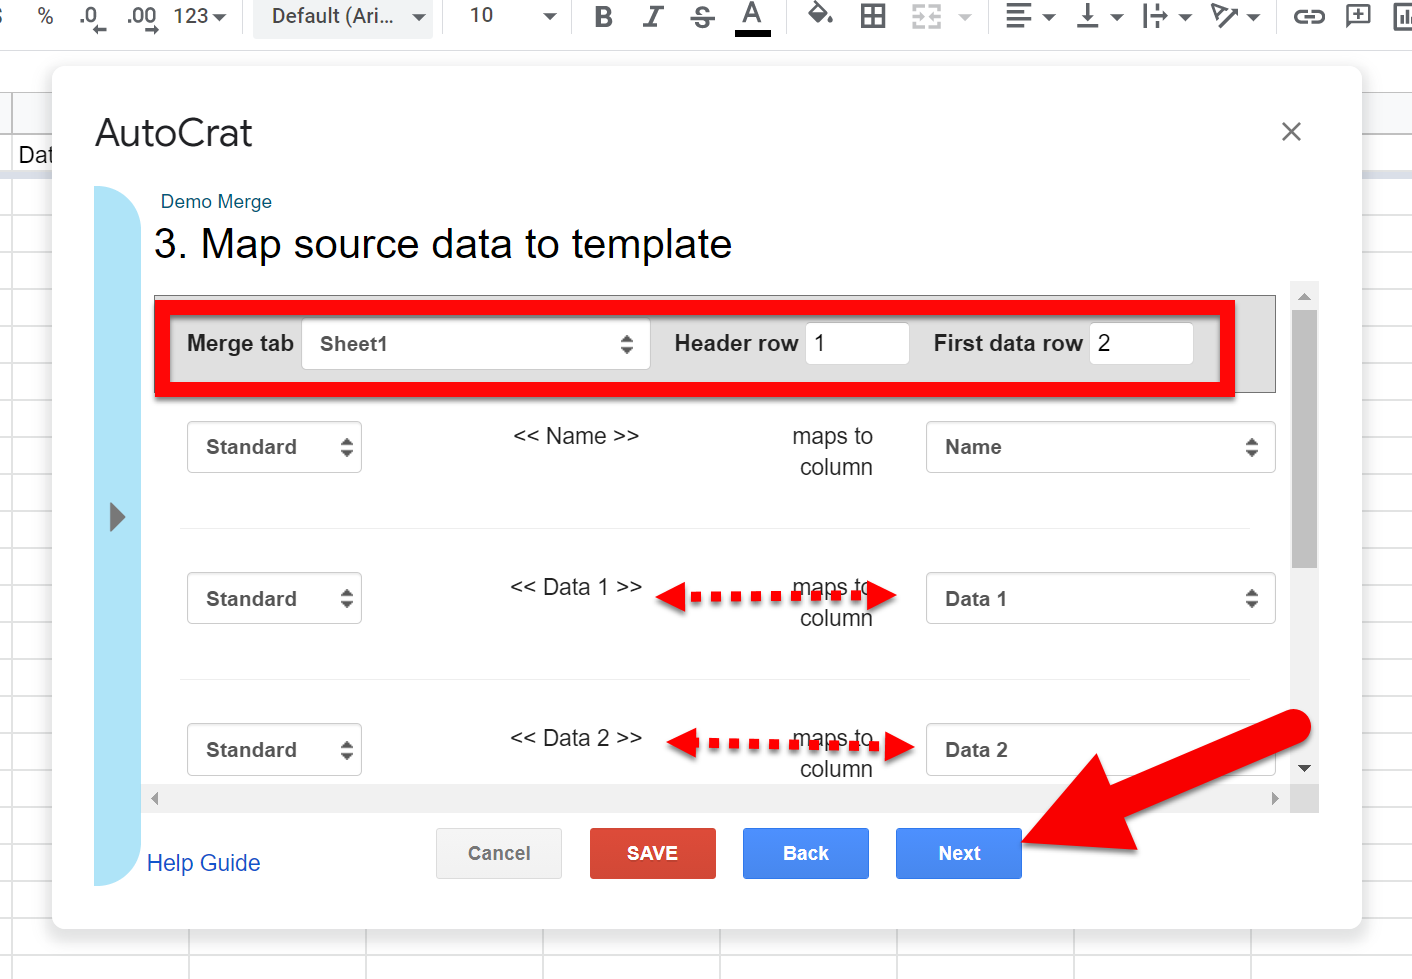Image resolution: width=1412 pixels, height=979 pixels.
Task: Click the horizontal scroll right arrow
Action: click(1275, 798)
